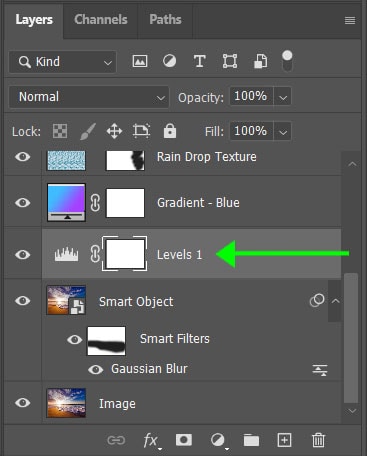Select the Rain Drop Texture layer thumbnail
The image size is (367, 456).
(x=66, y=160)
